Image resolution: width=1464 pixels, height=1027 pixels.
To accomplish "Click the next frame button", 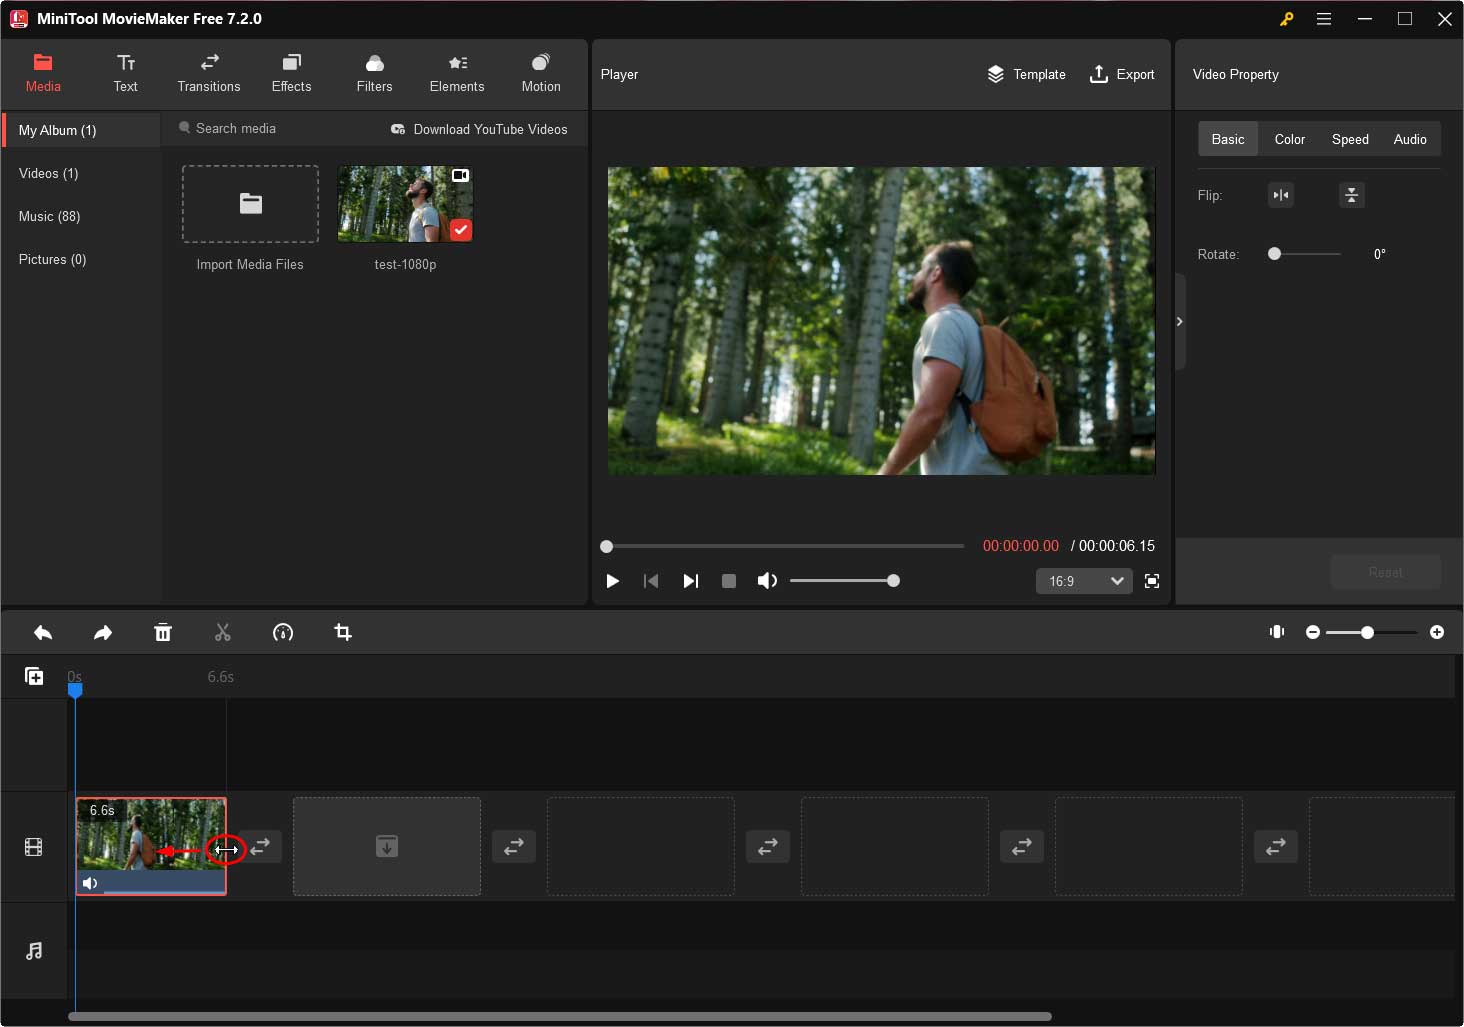I will click(690, 581).
